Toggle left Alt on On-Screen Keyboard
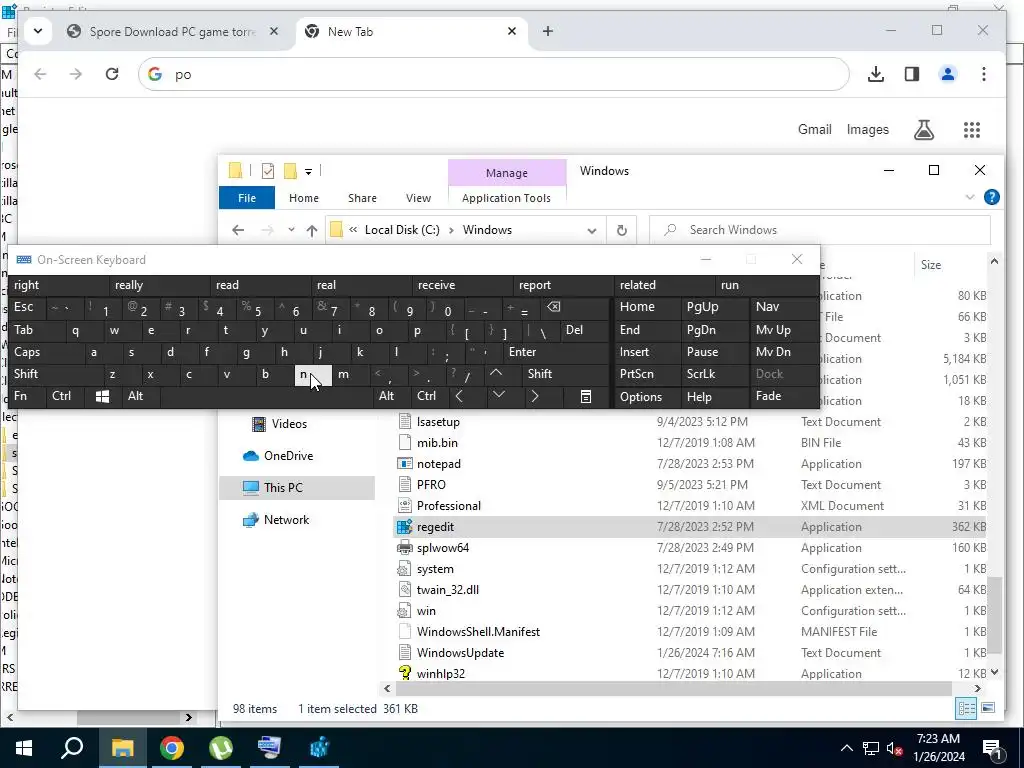Viewport: 1024px width, 768px height. pyautogui.click(x=140, y=396)
